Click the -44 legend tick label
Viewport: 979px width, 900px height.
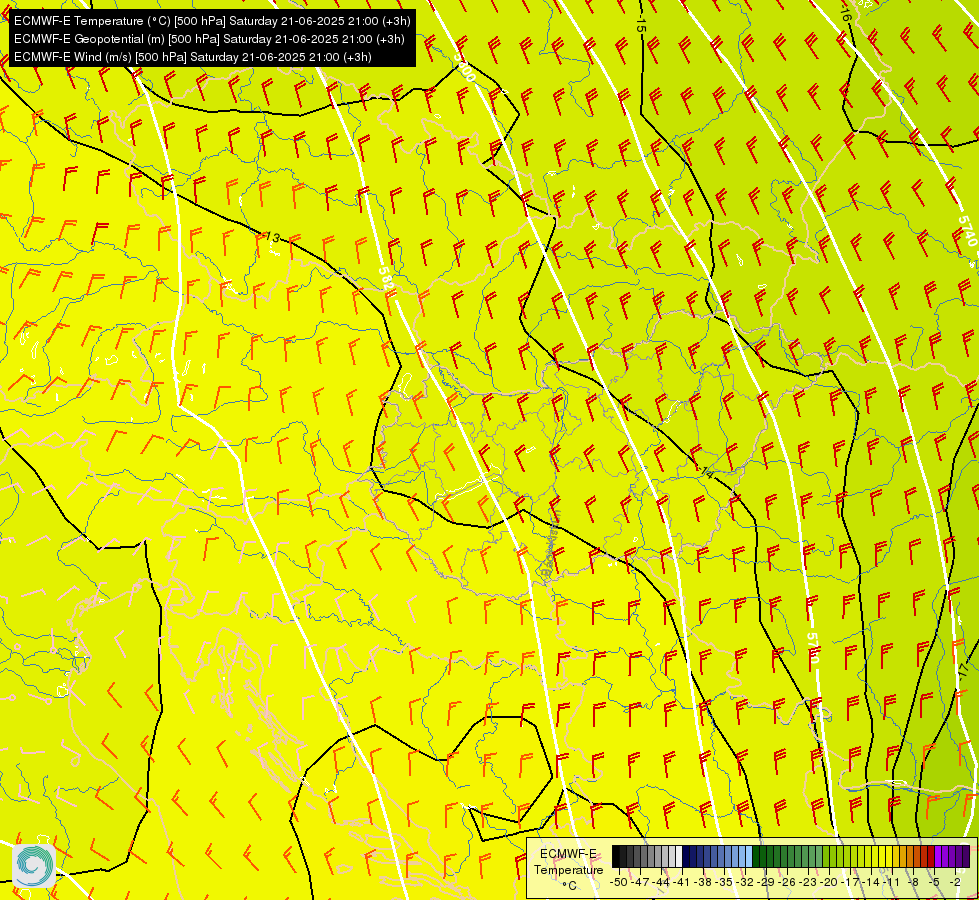pos(661,883)
